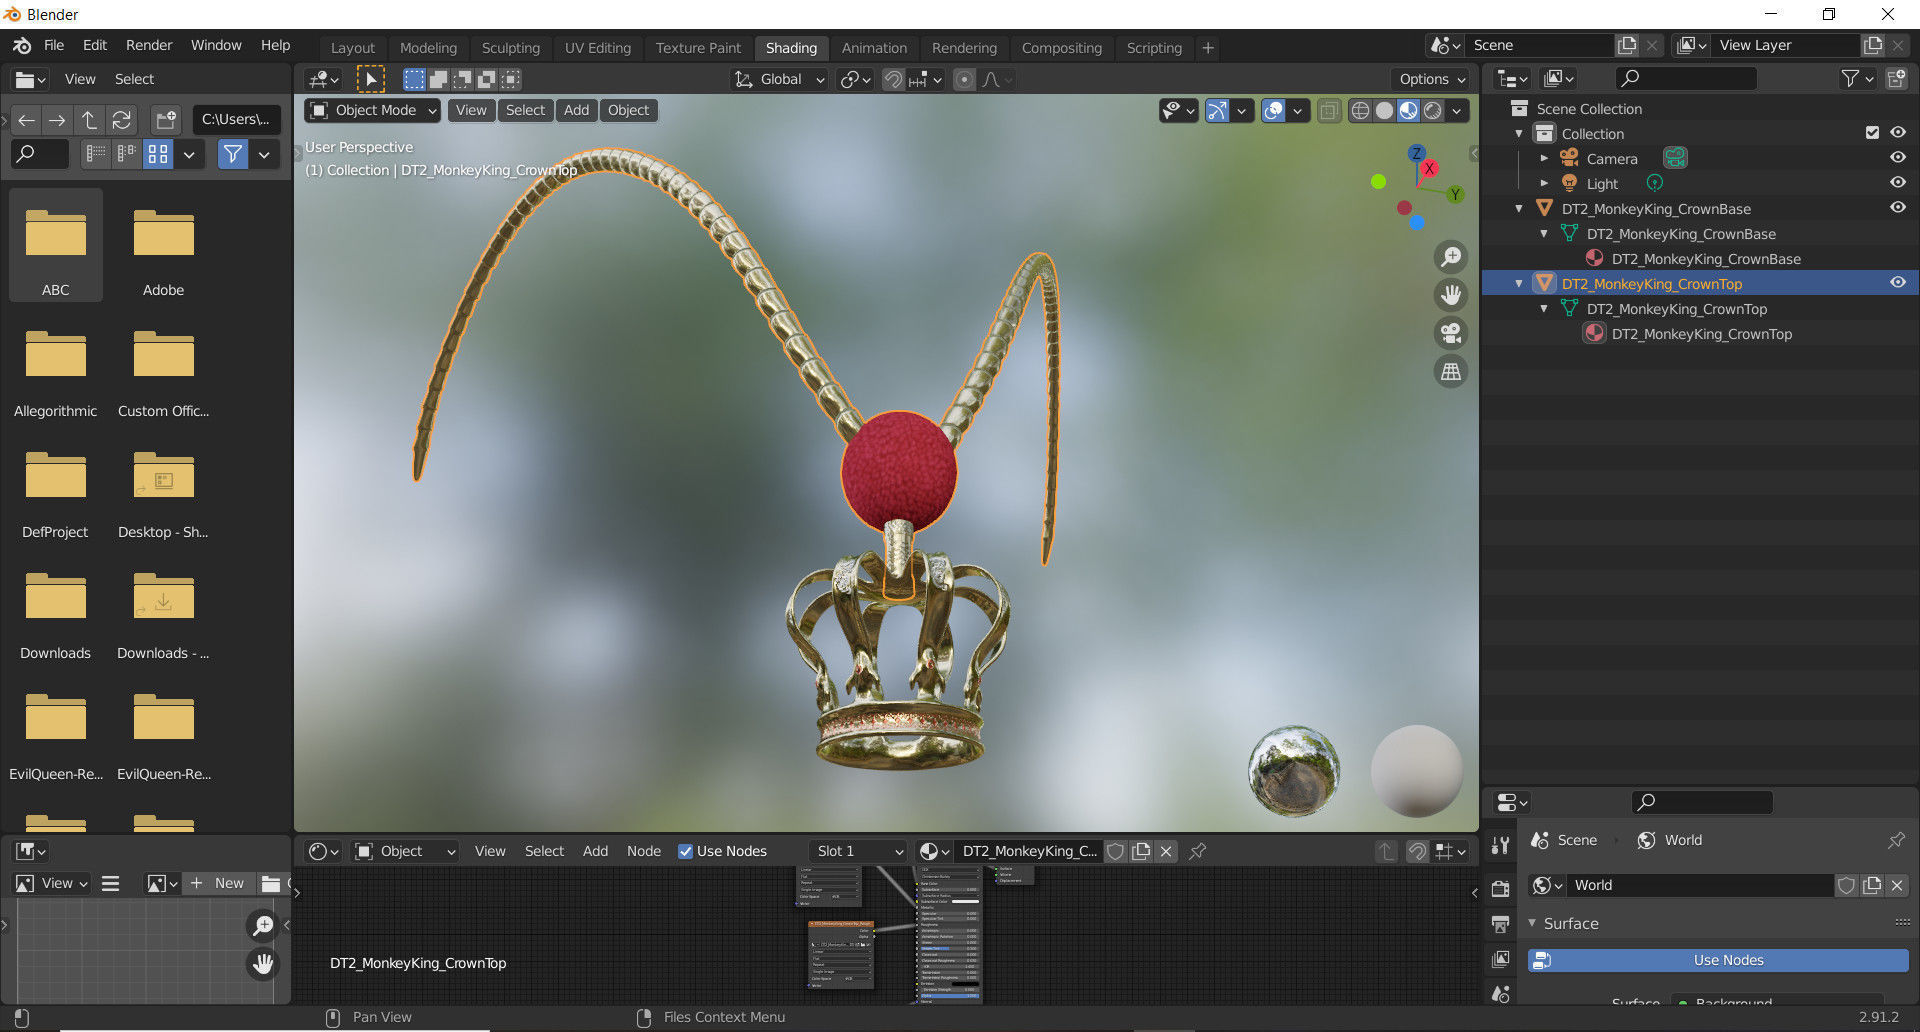
Task: Switch file browser to thumbnail display
Action: [158, 154]
